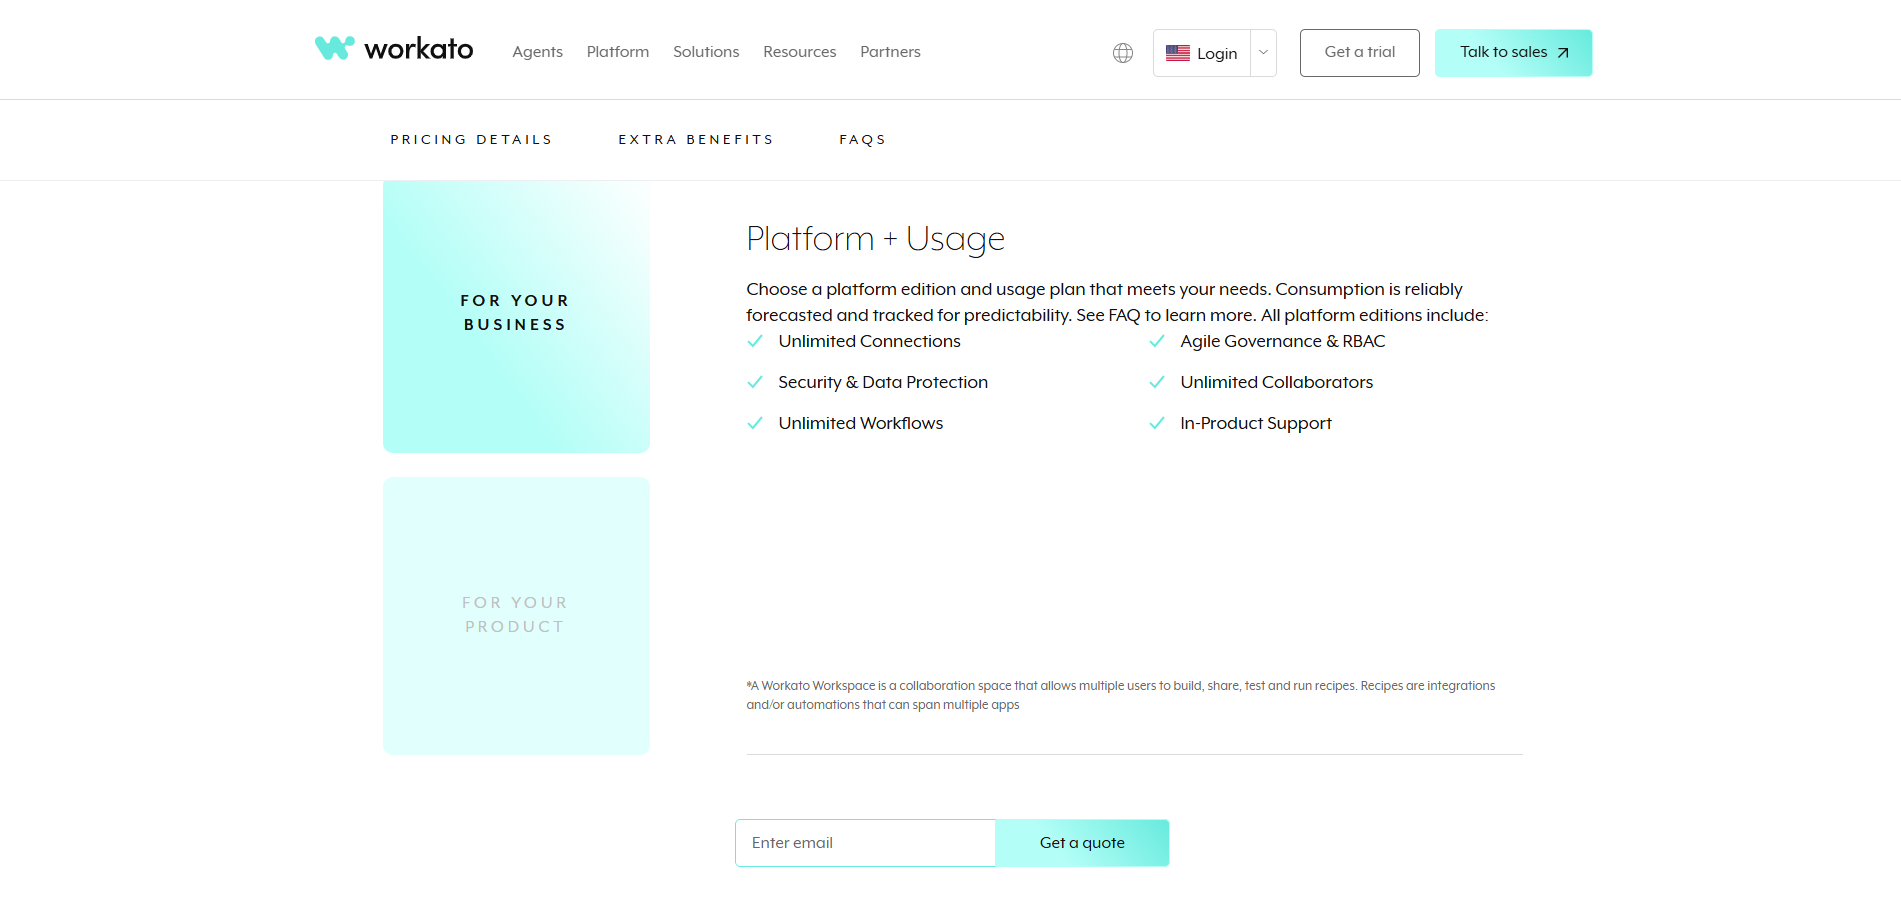
Task: Jump to the Extra Benefits section
Action: tap(696, 140)
